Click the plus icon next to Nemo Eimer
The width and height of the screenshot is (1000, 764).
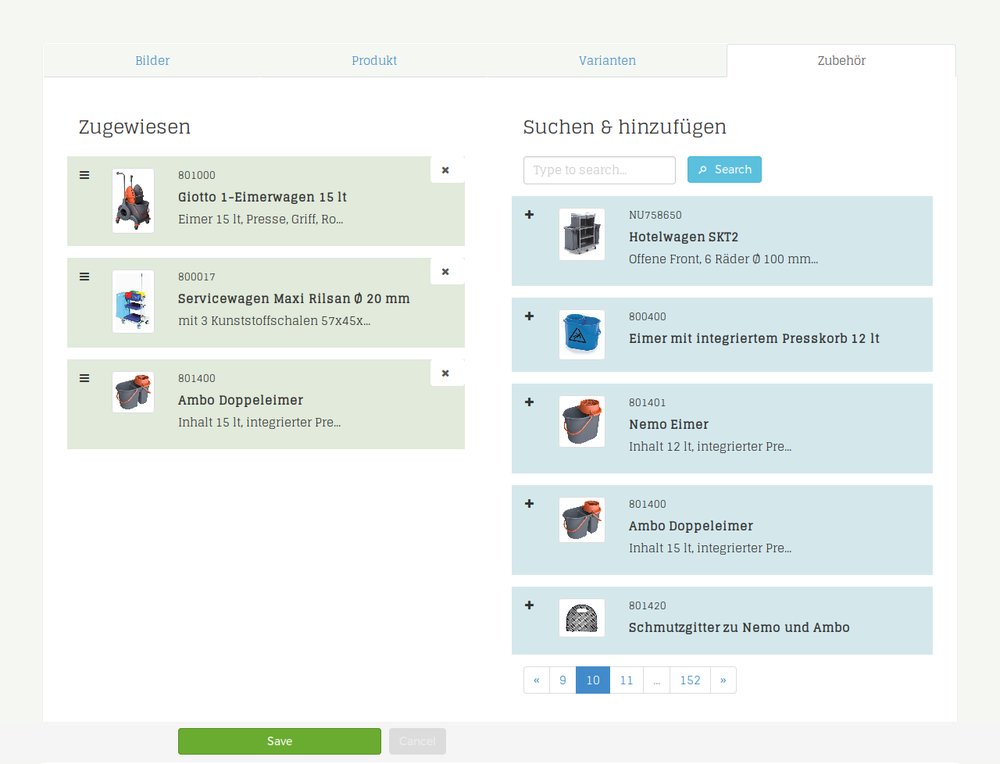click(529, 402)
